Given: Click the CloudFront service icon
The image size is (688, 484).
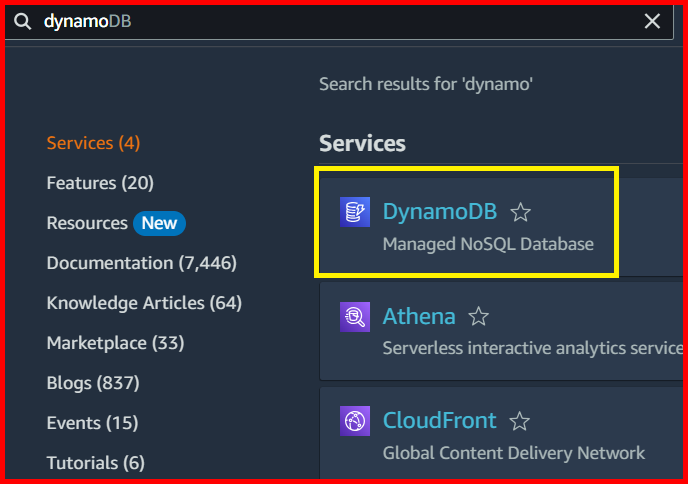Looking at the screenshot, I should (x=355, y=421).
